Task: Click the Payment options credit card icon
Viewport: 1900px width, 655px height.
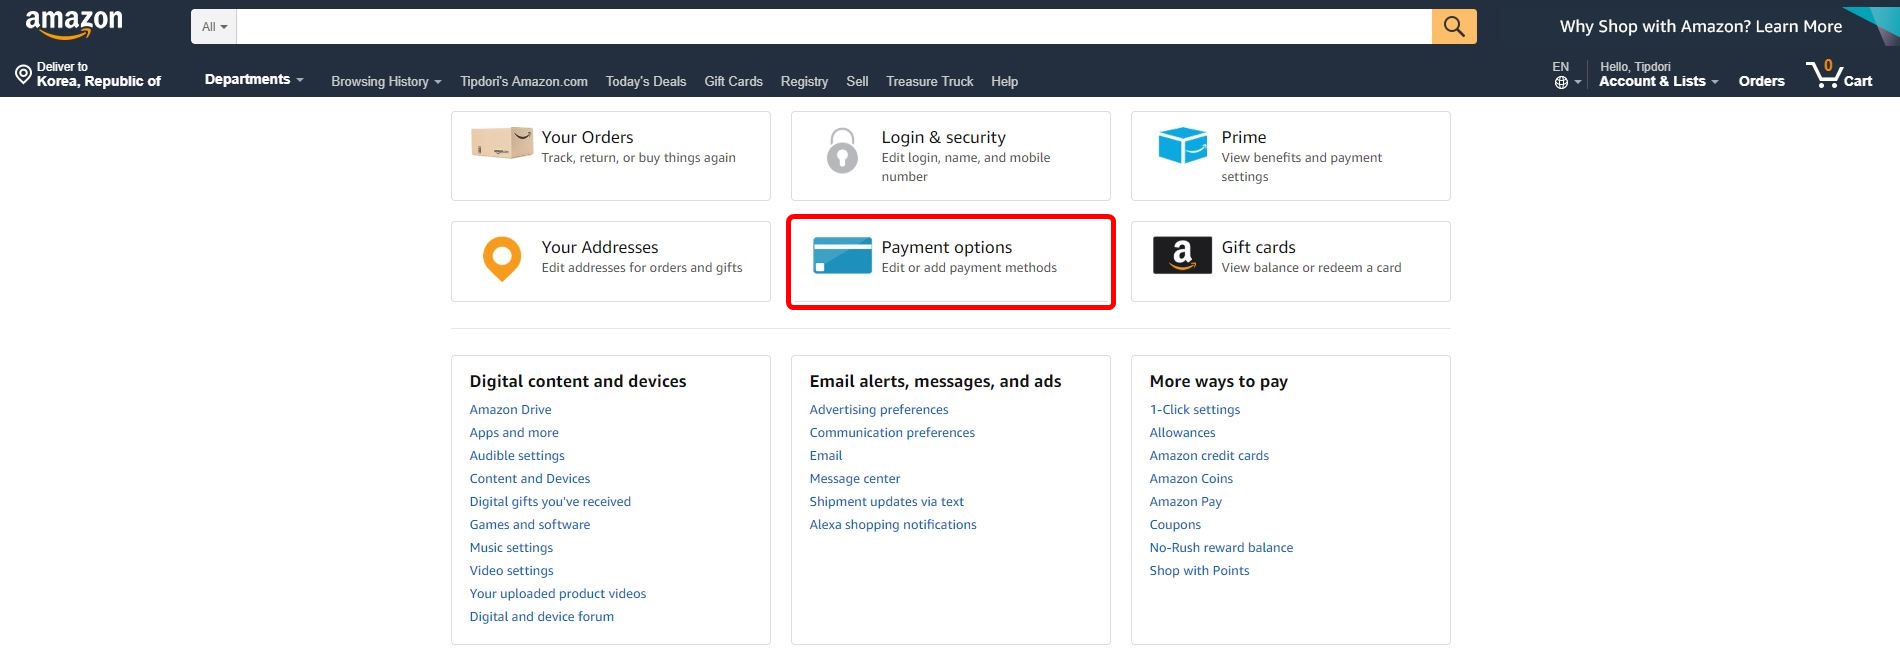Action: 842,256
